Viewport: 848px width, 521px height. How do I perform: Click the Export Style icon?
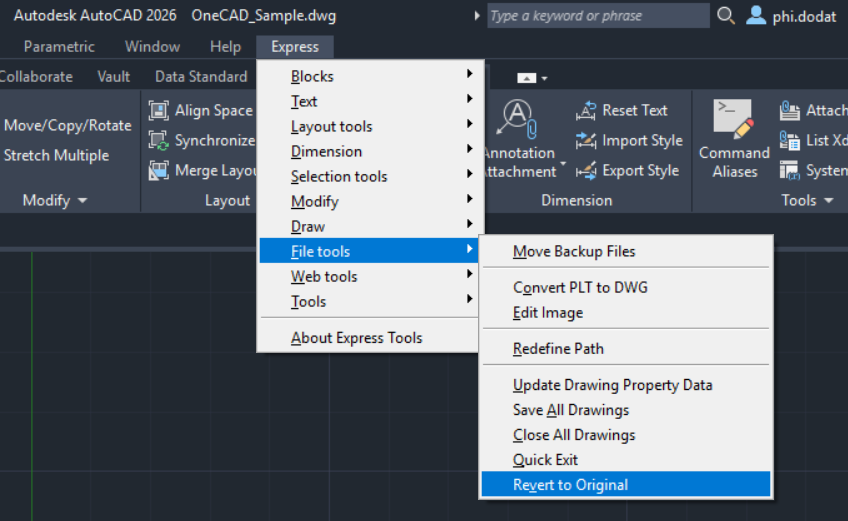click(x=586, y=170)
